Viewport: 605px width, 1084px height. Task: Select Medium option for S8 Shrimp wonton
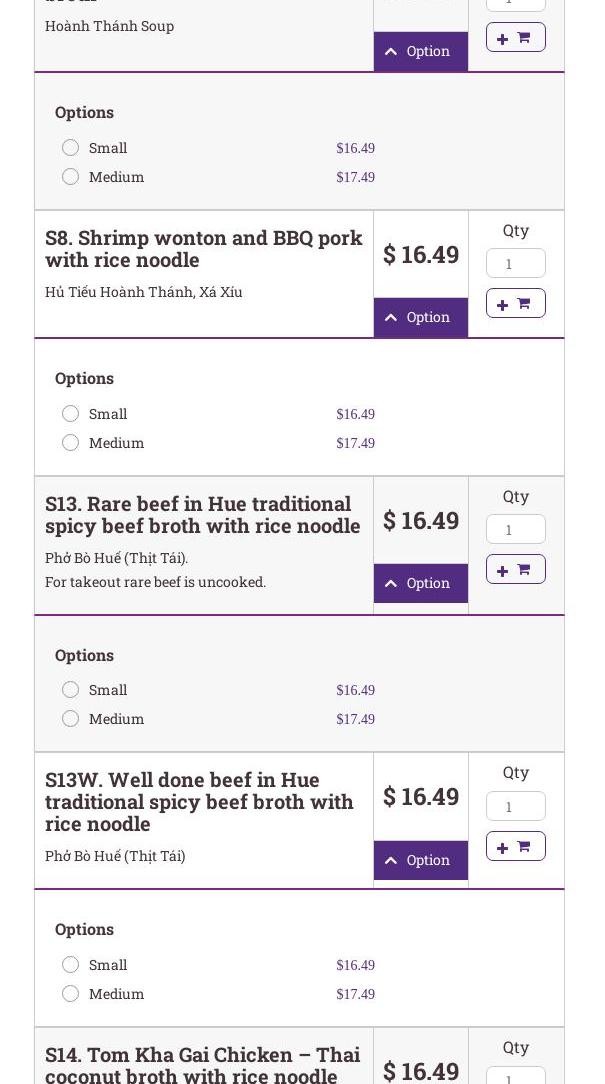click(70, 443)
